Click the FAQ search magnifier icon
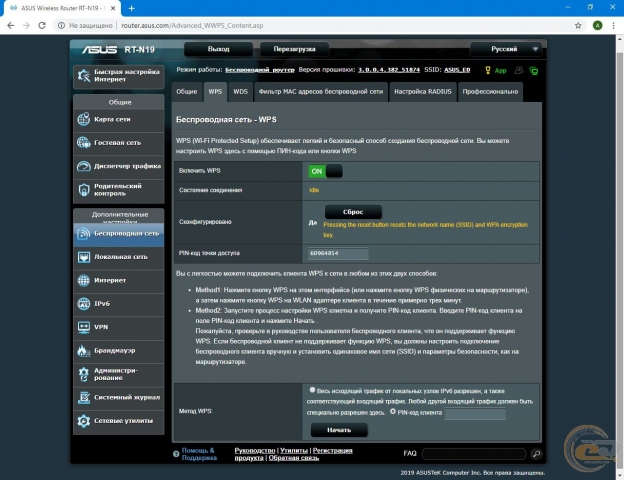 [x=536, y=454]
